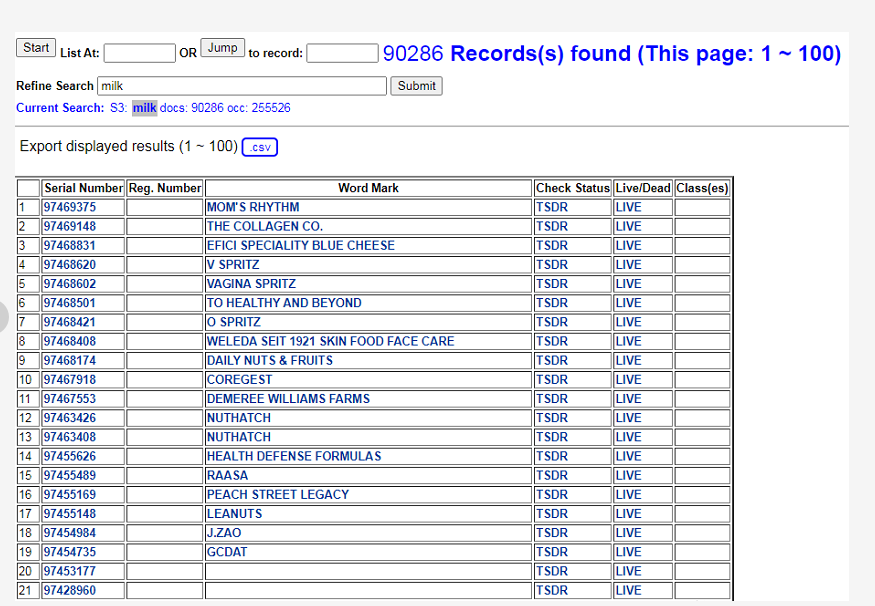
Task: Export displayed results as .csv
Action: (x=259, y=147)
